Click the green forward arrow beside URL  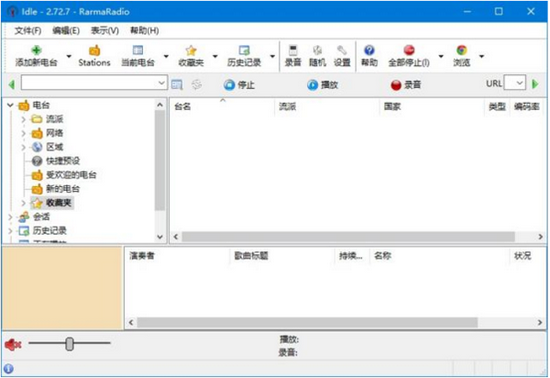(x=535, y=84)
